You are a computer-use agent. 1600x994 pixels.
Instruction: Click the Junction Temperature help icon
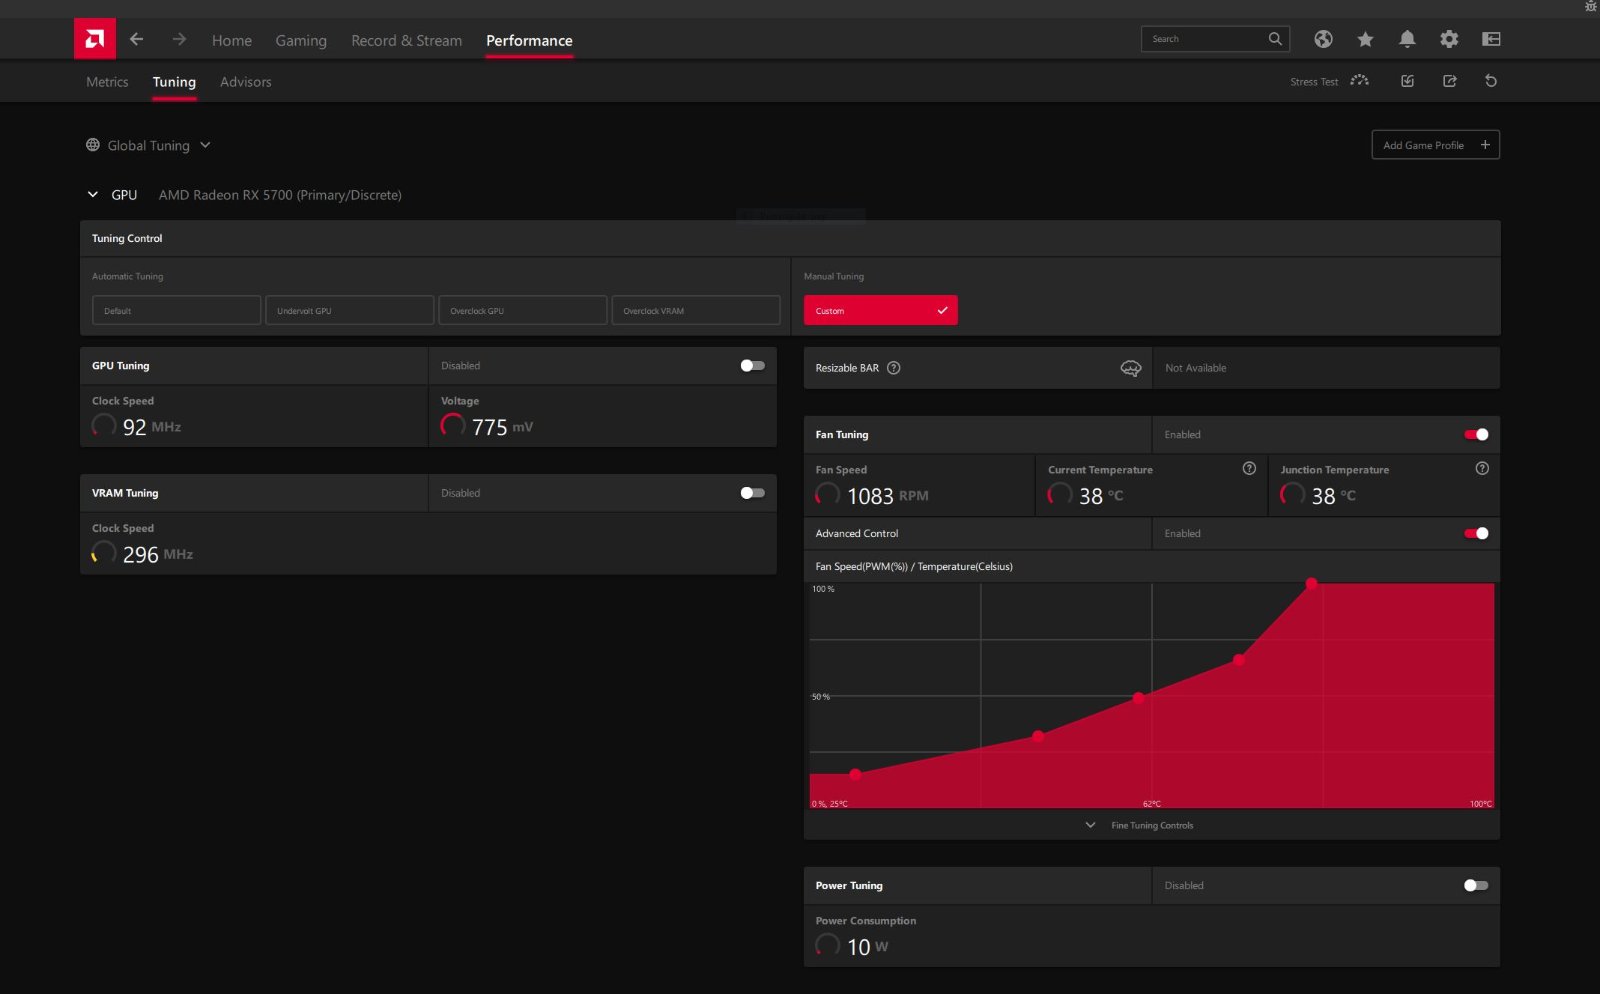tap(1482, 468)
